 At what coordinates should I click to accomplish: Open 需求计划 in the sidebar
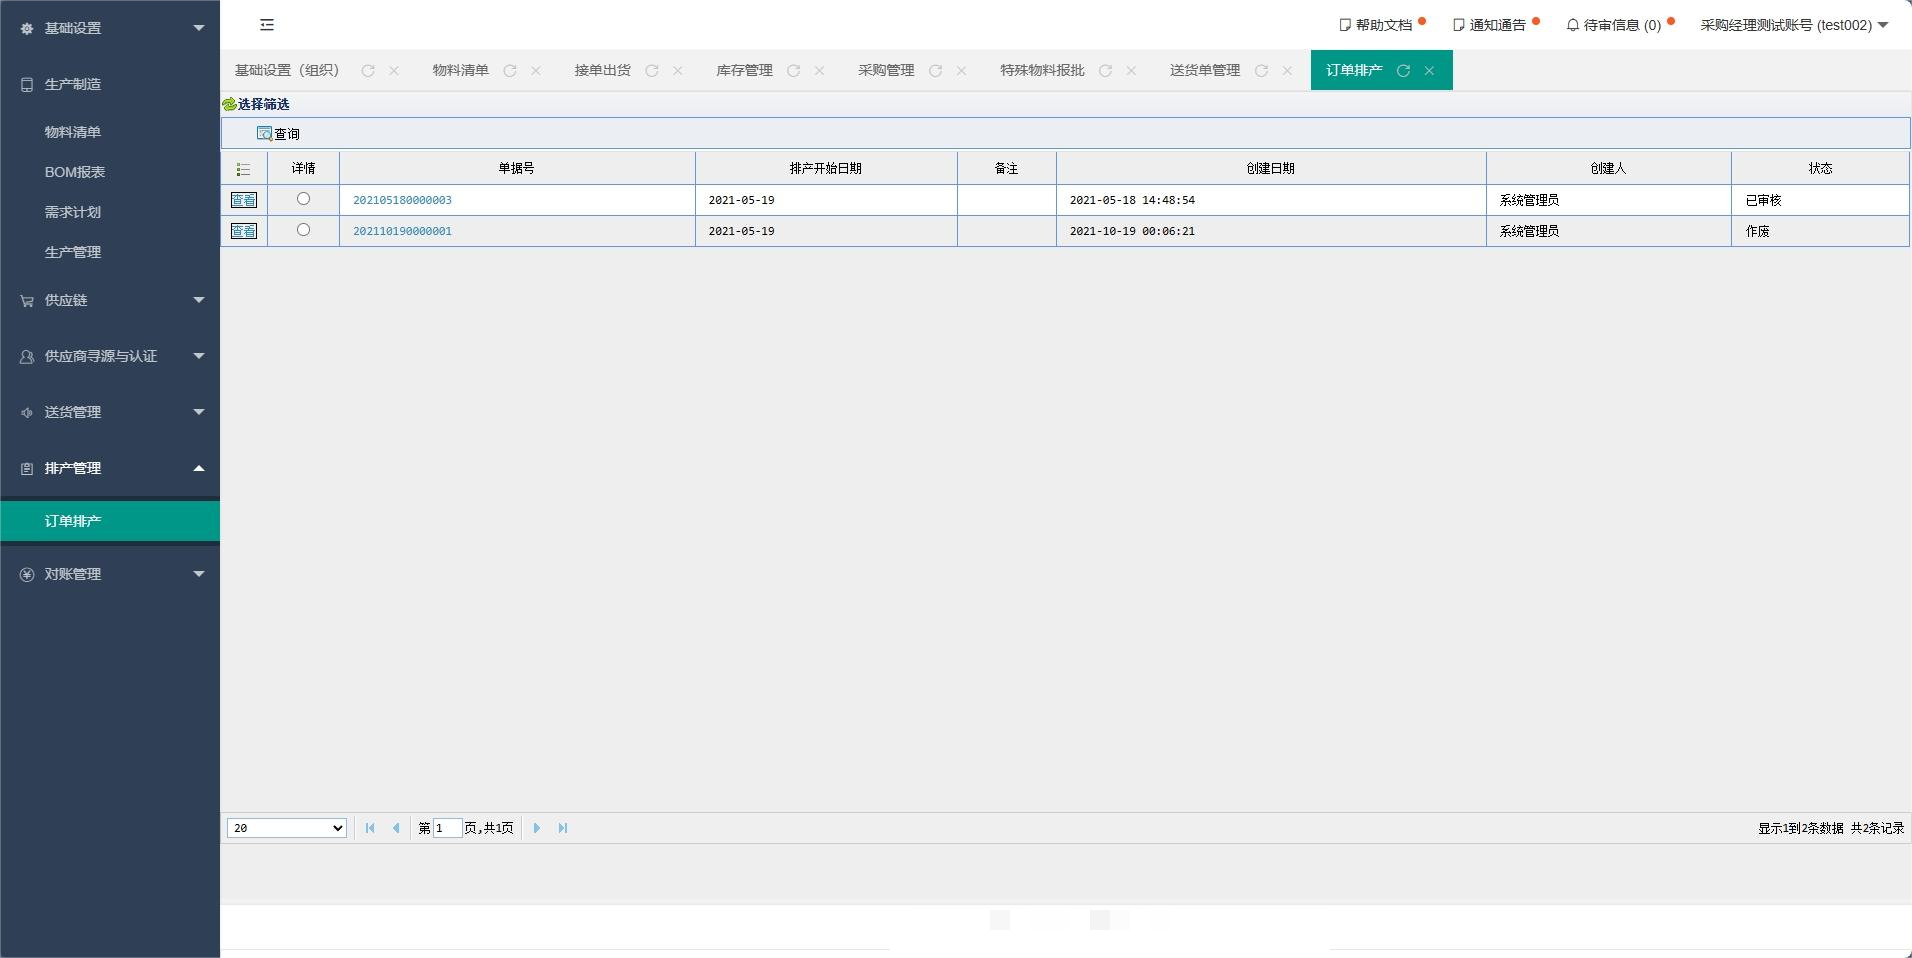pyautogui.click(x=73, y=212)
